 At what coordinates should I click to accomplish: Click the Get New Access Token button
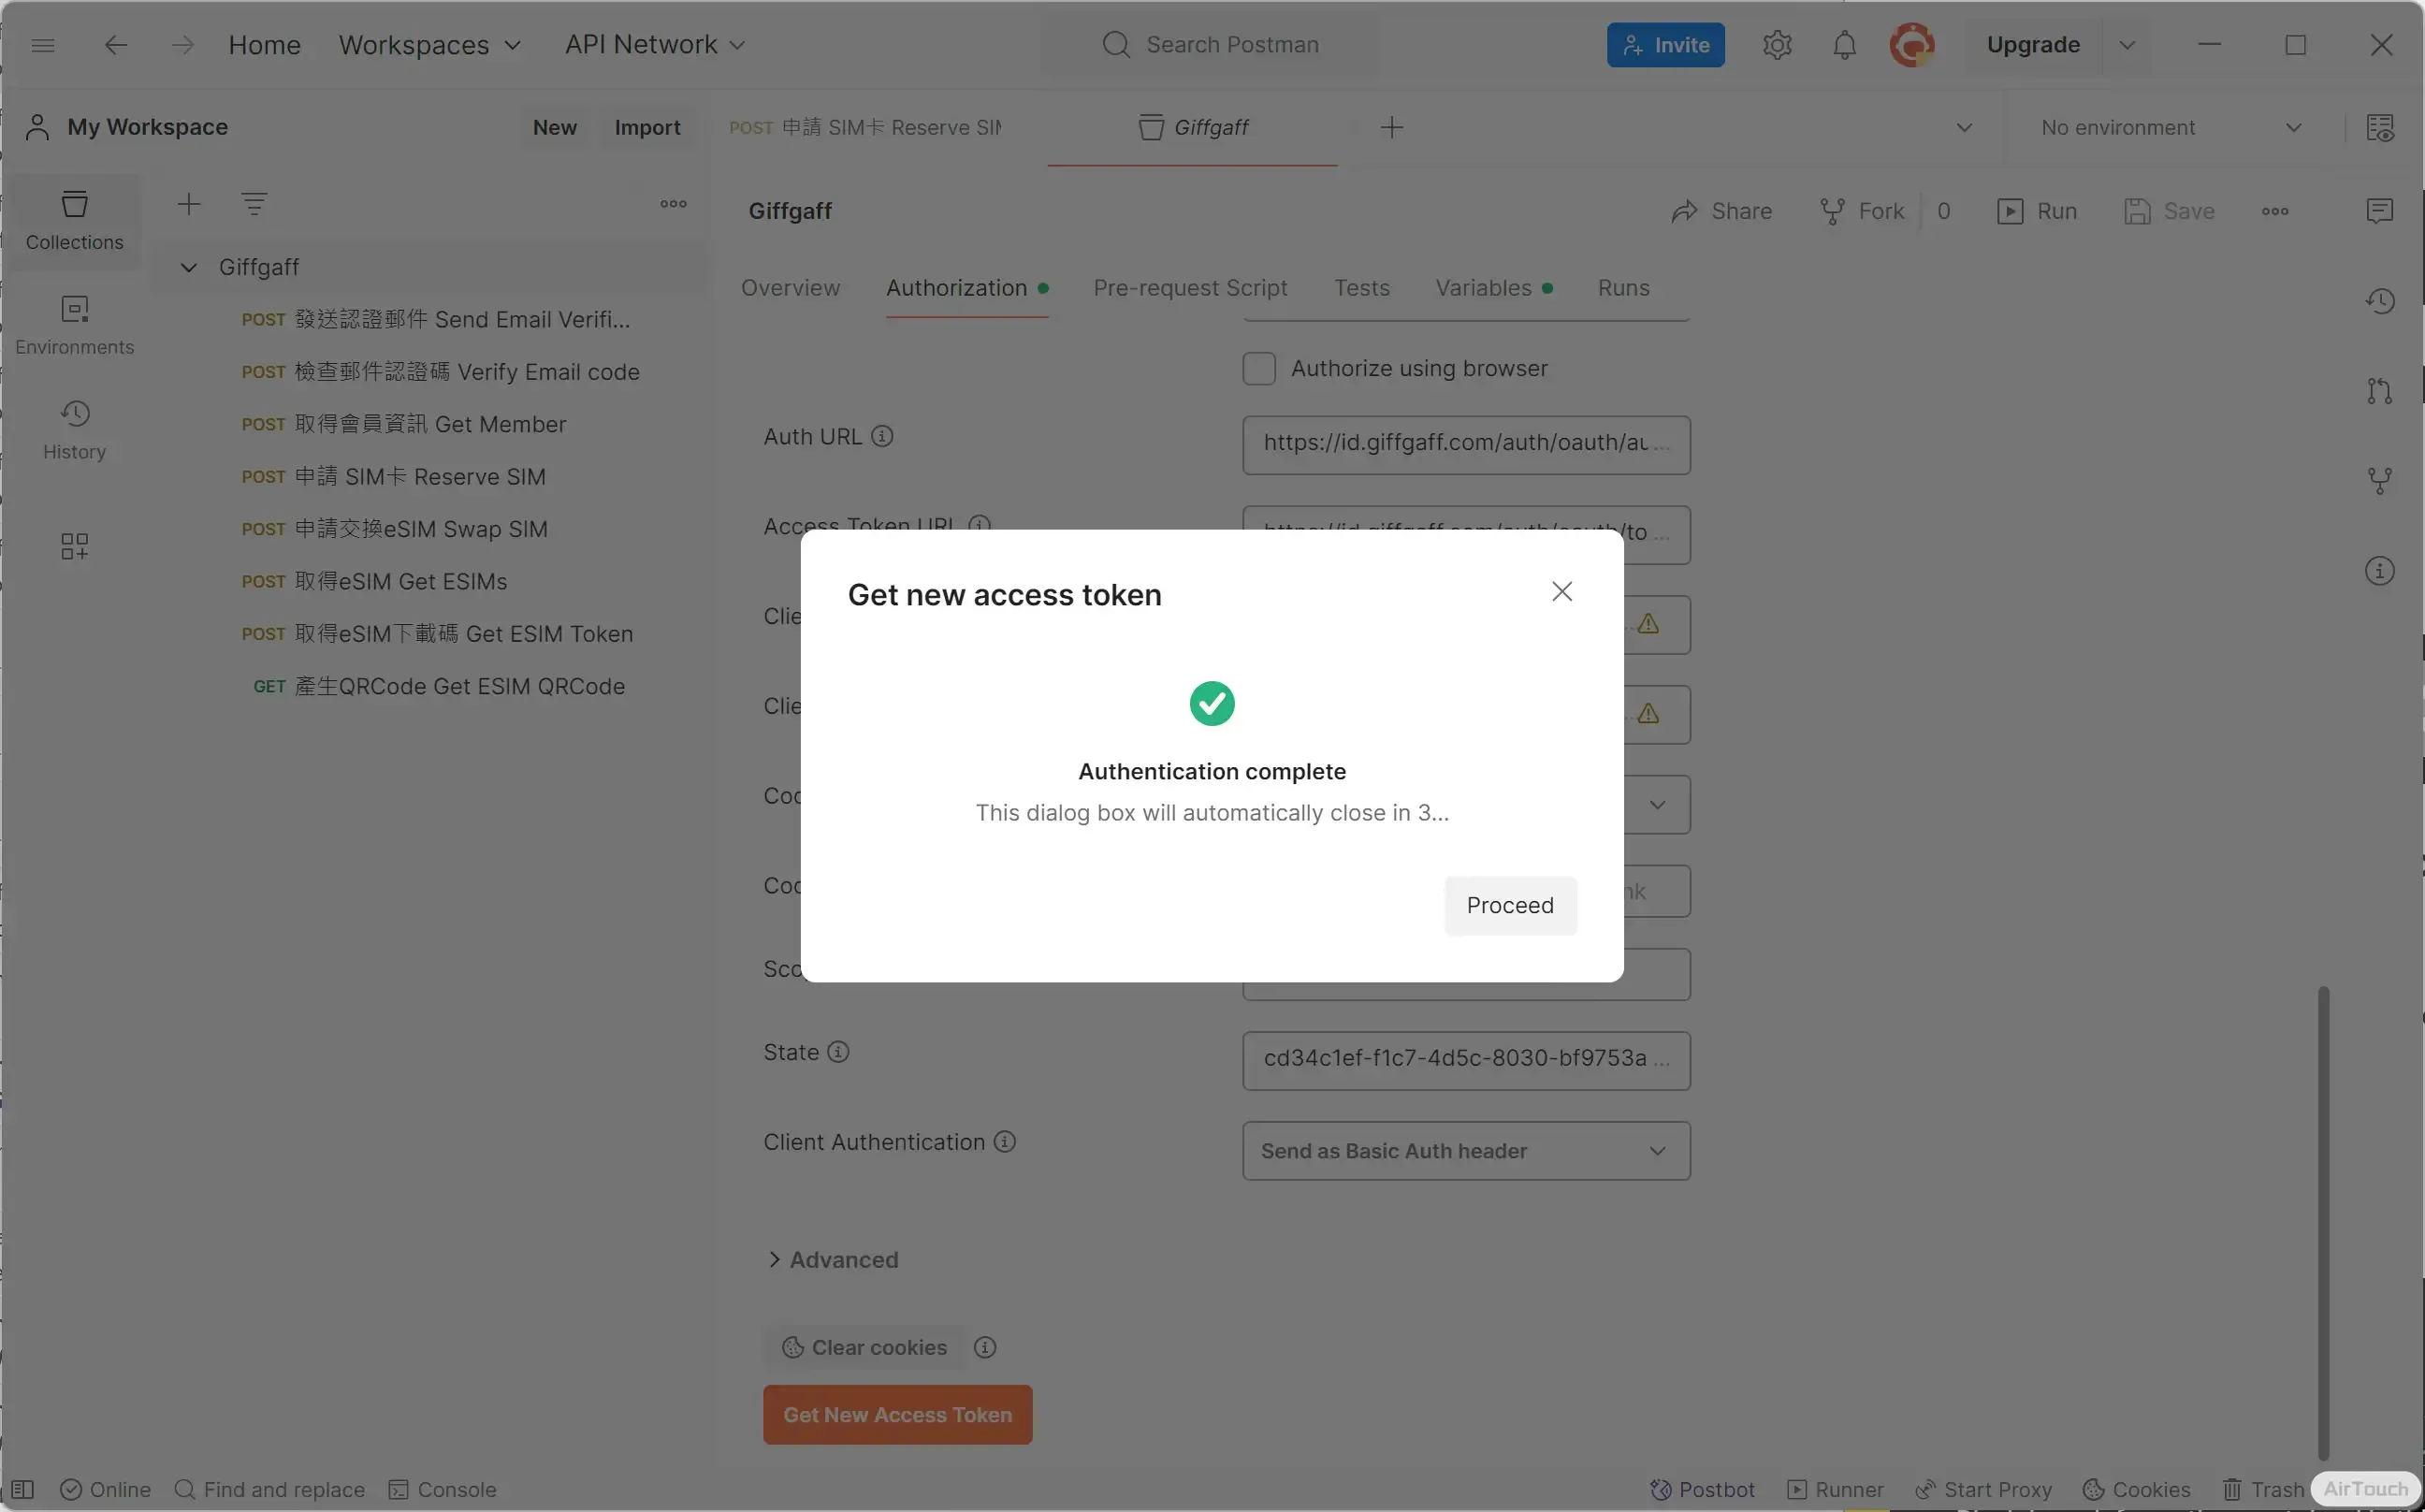pos(897,1414)
